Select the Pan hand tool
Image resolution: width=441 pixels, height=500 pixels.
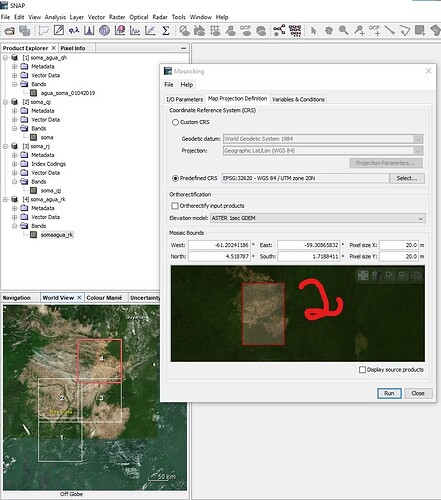[x=329, y=31]
